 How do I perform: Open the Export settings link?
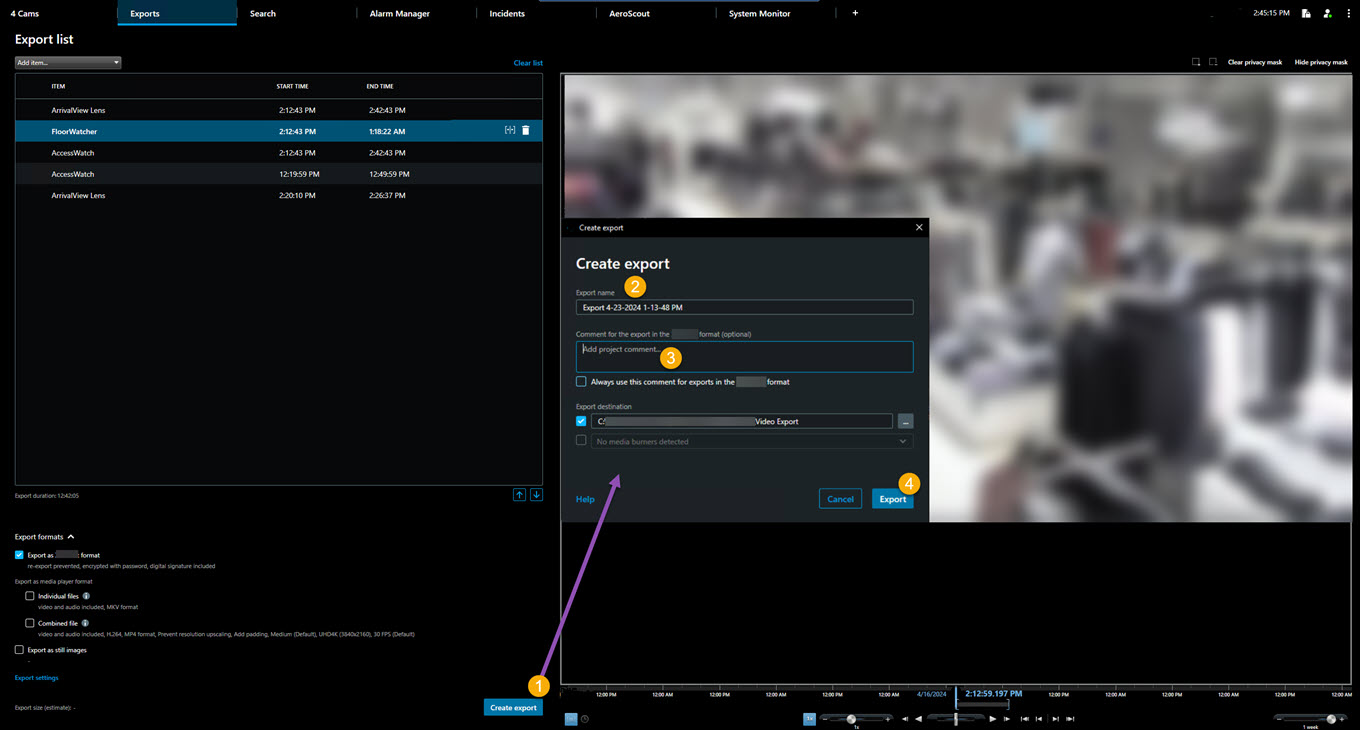click(37, 678)
